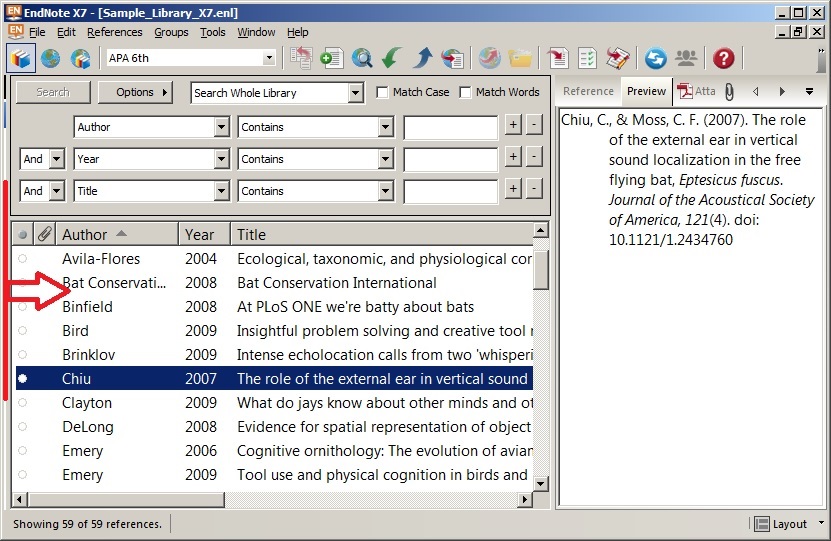Viewport: 831px width, 541px height.
Task: Click the Open File folder icon
Action: 520,58
